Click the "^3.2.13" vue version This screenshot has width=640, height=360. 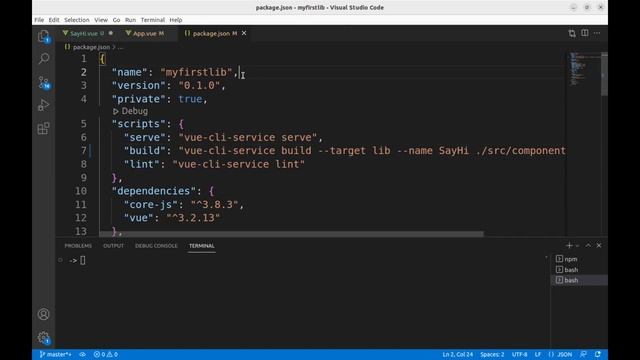(x=193, y=218)
